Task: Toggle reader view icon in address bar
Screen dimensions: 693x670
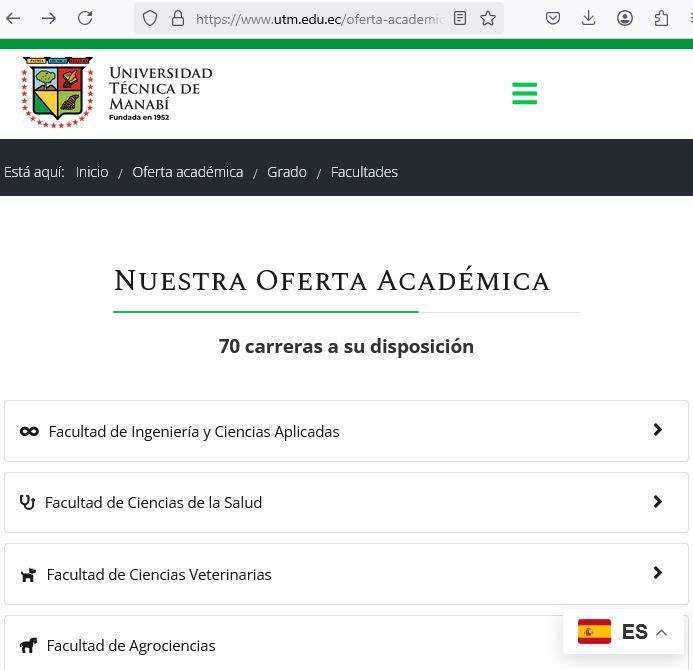Action: [x=460, y=18]
